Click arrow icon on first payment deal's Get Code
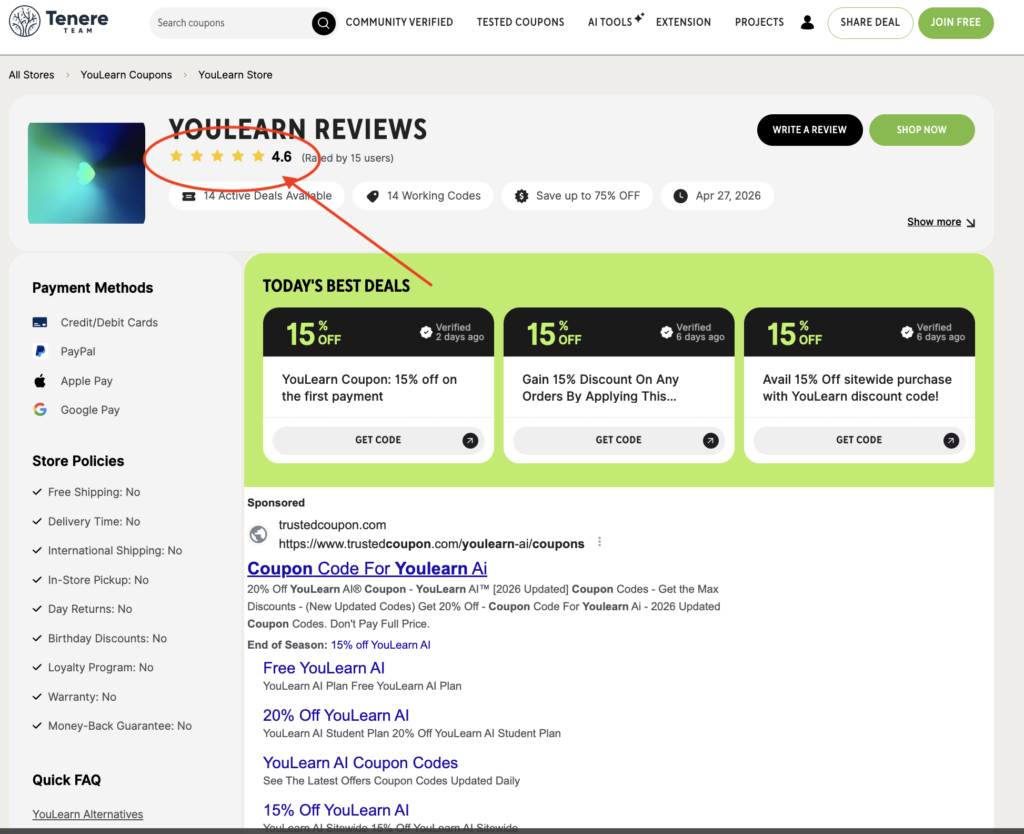 (x=470, y=440)
